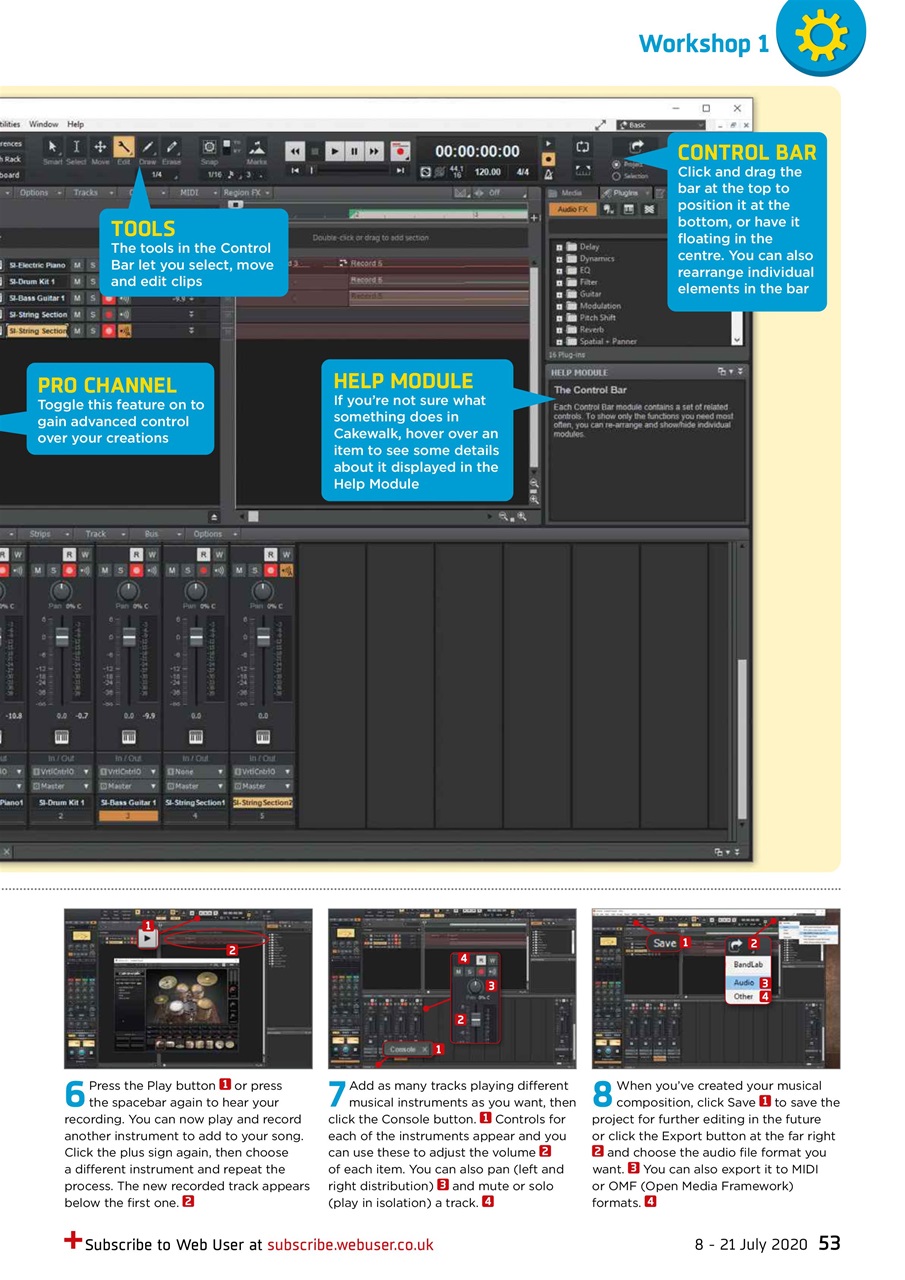Mute the SI-Drum Kit 1 track
This screenshot has height=1280, width=905.
(x=78, y=281)
